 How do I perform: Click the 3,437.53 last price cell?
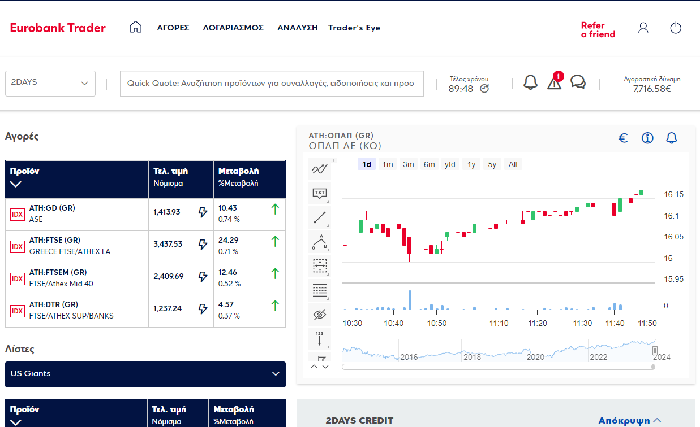168,244
